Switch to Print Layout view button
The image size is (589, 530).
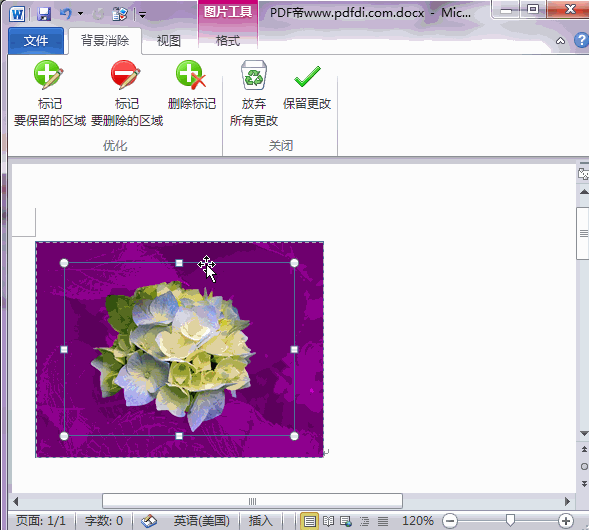(x=310, y=521)
